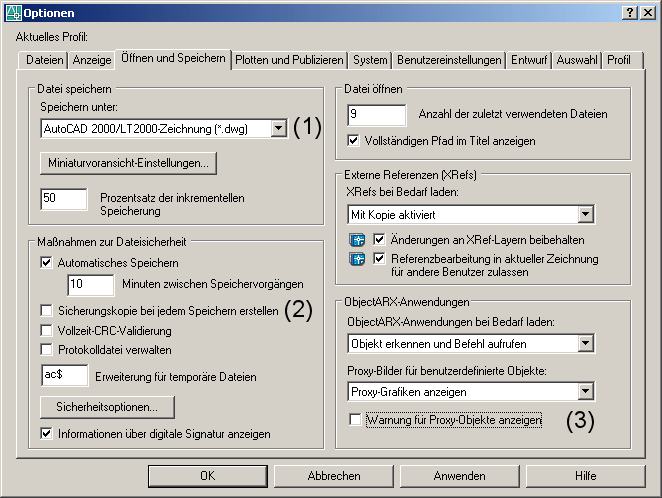Click the drawing icon beside Referenzbearbeitung checkbox
This screenshot has width=662, height=498.
pyautogui.click(x=357, y=258)
